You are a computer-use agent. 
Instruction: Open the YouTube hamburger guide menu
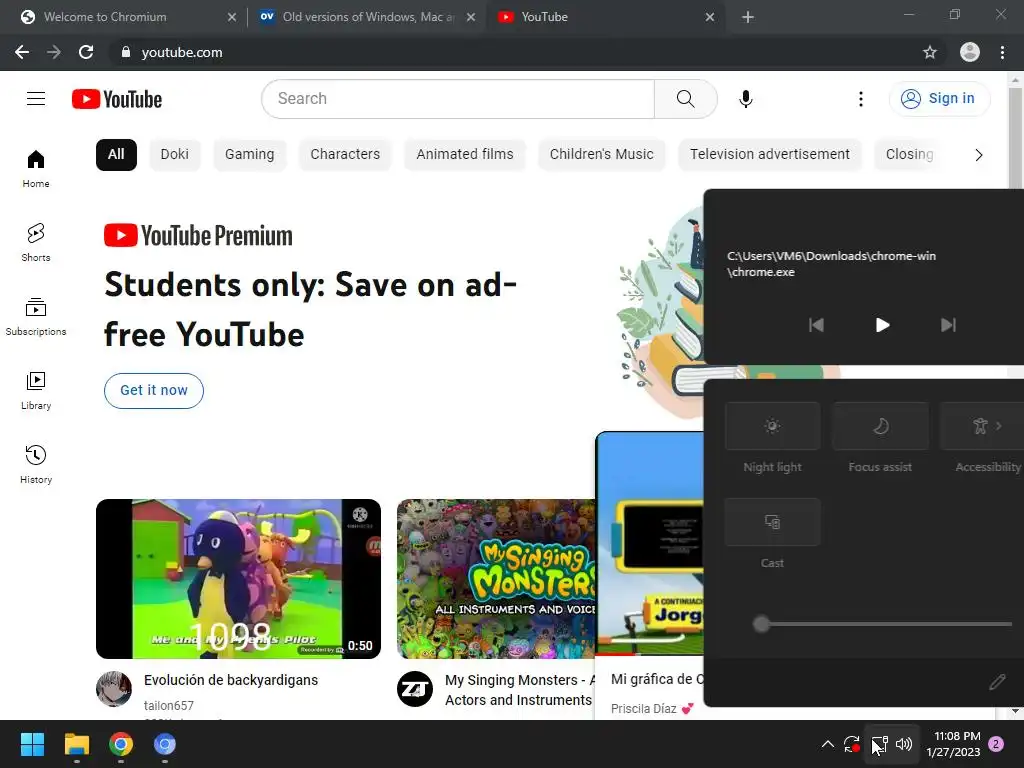click(36, 99)
